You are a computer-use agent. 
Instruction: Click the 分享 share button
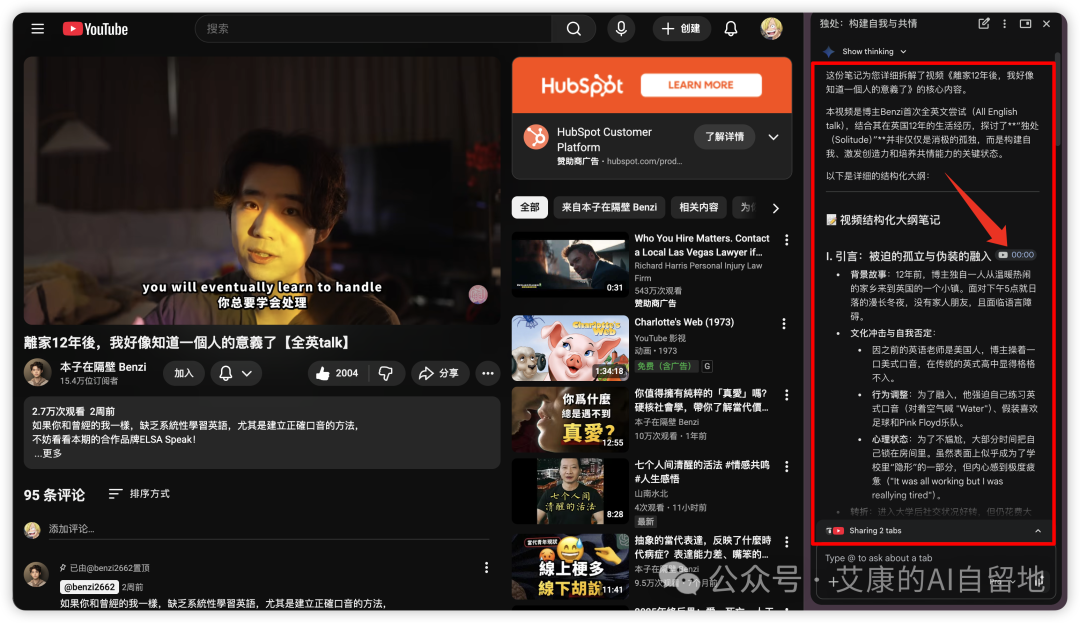pos(440,373)
